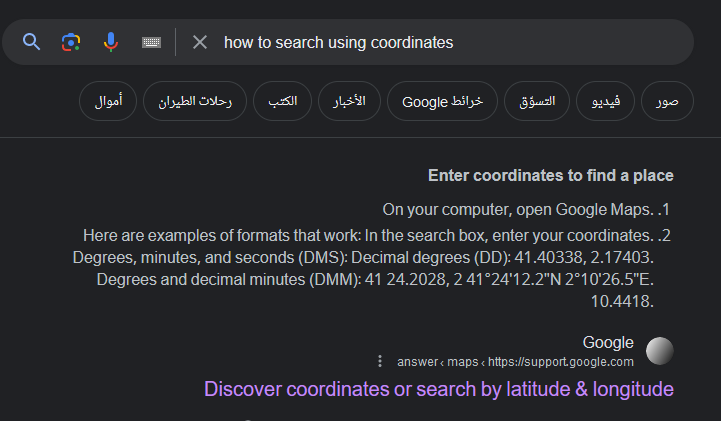The width and height of the screenshot is (721, 421).
Task: Click the Google result favicon circle
Action: (x=659, y=351)
